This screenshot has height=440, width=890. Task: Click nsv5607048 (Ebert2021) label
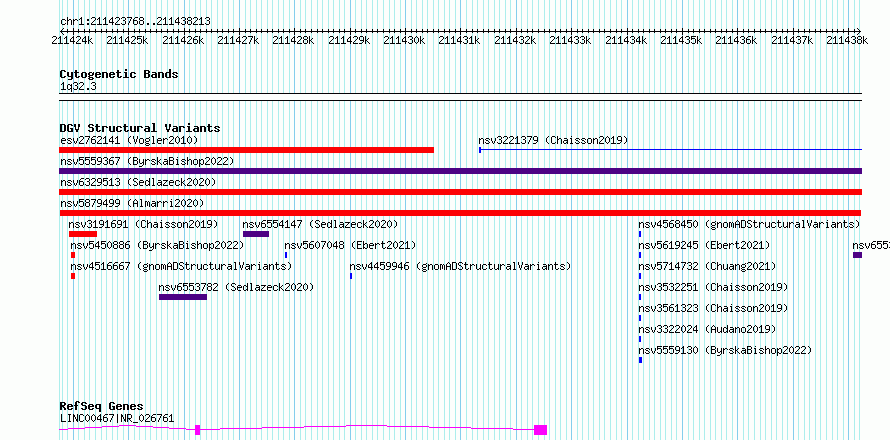(x=350, y=245)
